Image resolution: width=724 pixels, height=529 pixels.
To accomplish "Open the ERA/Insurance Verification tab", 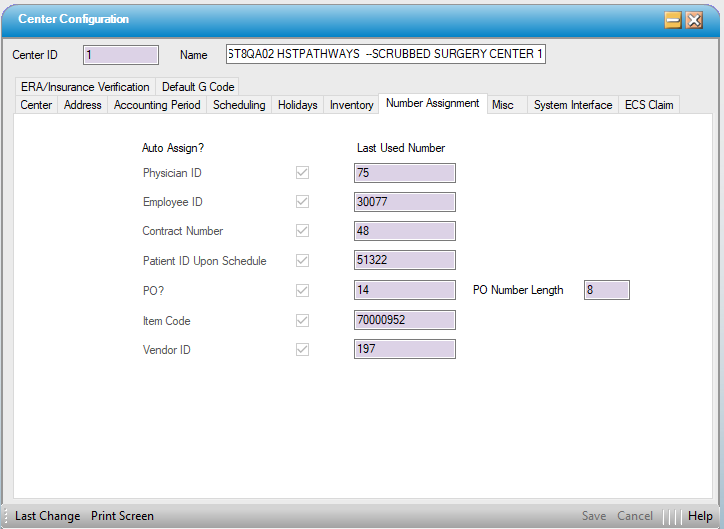I will click(x=85, y=87).
